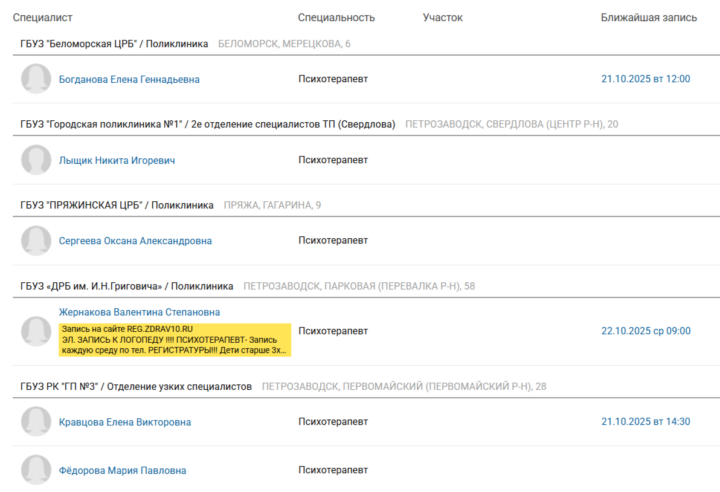
Task: Open Богданова Елена Геннадьевна profile link
Action: coord(129,79)
